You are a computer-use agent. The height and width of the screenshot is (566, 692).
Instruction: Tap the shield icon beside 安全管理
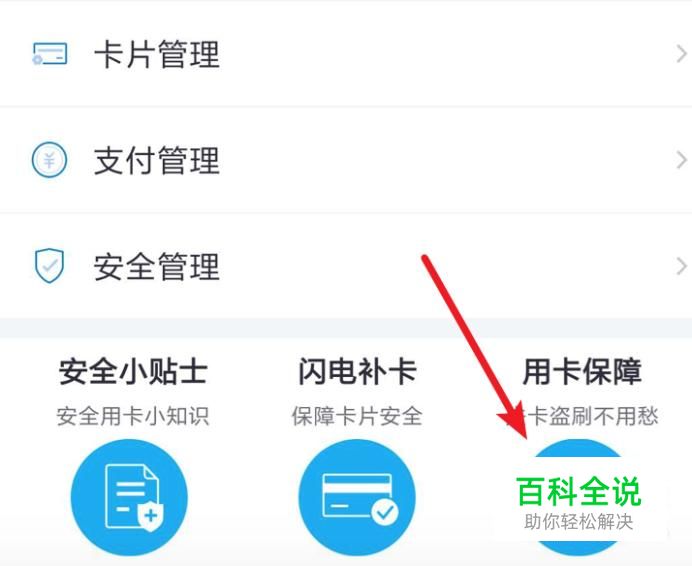click(x=49, y=265)
